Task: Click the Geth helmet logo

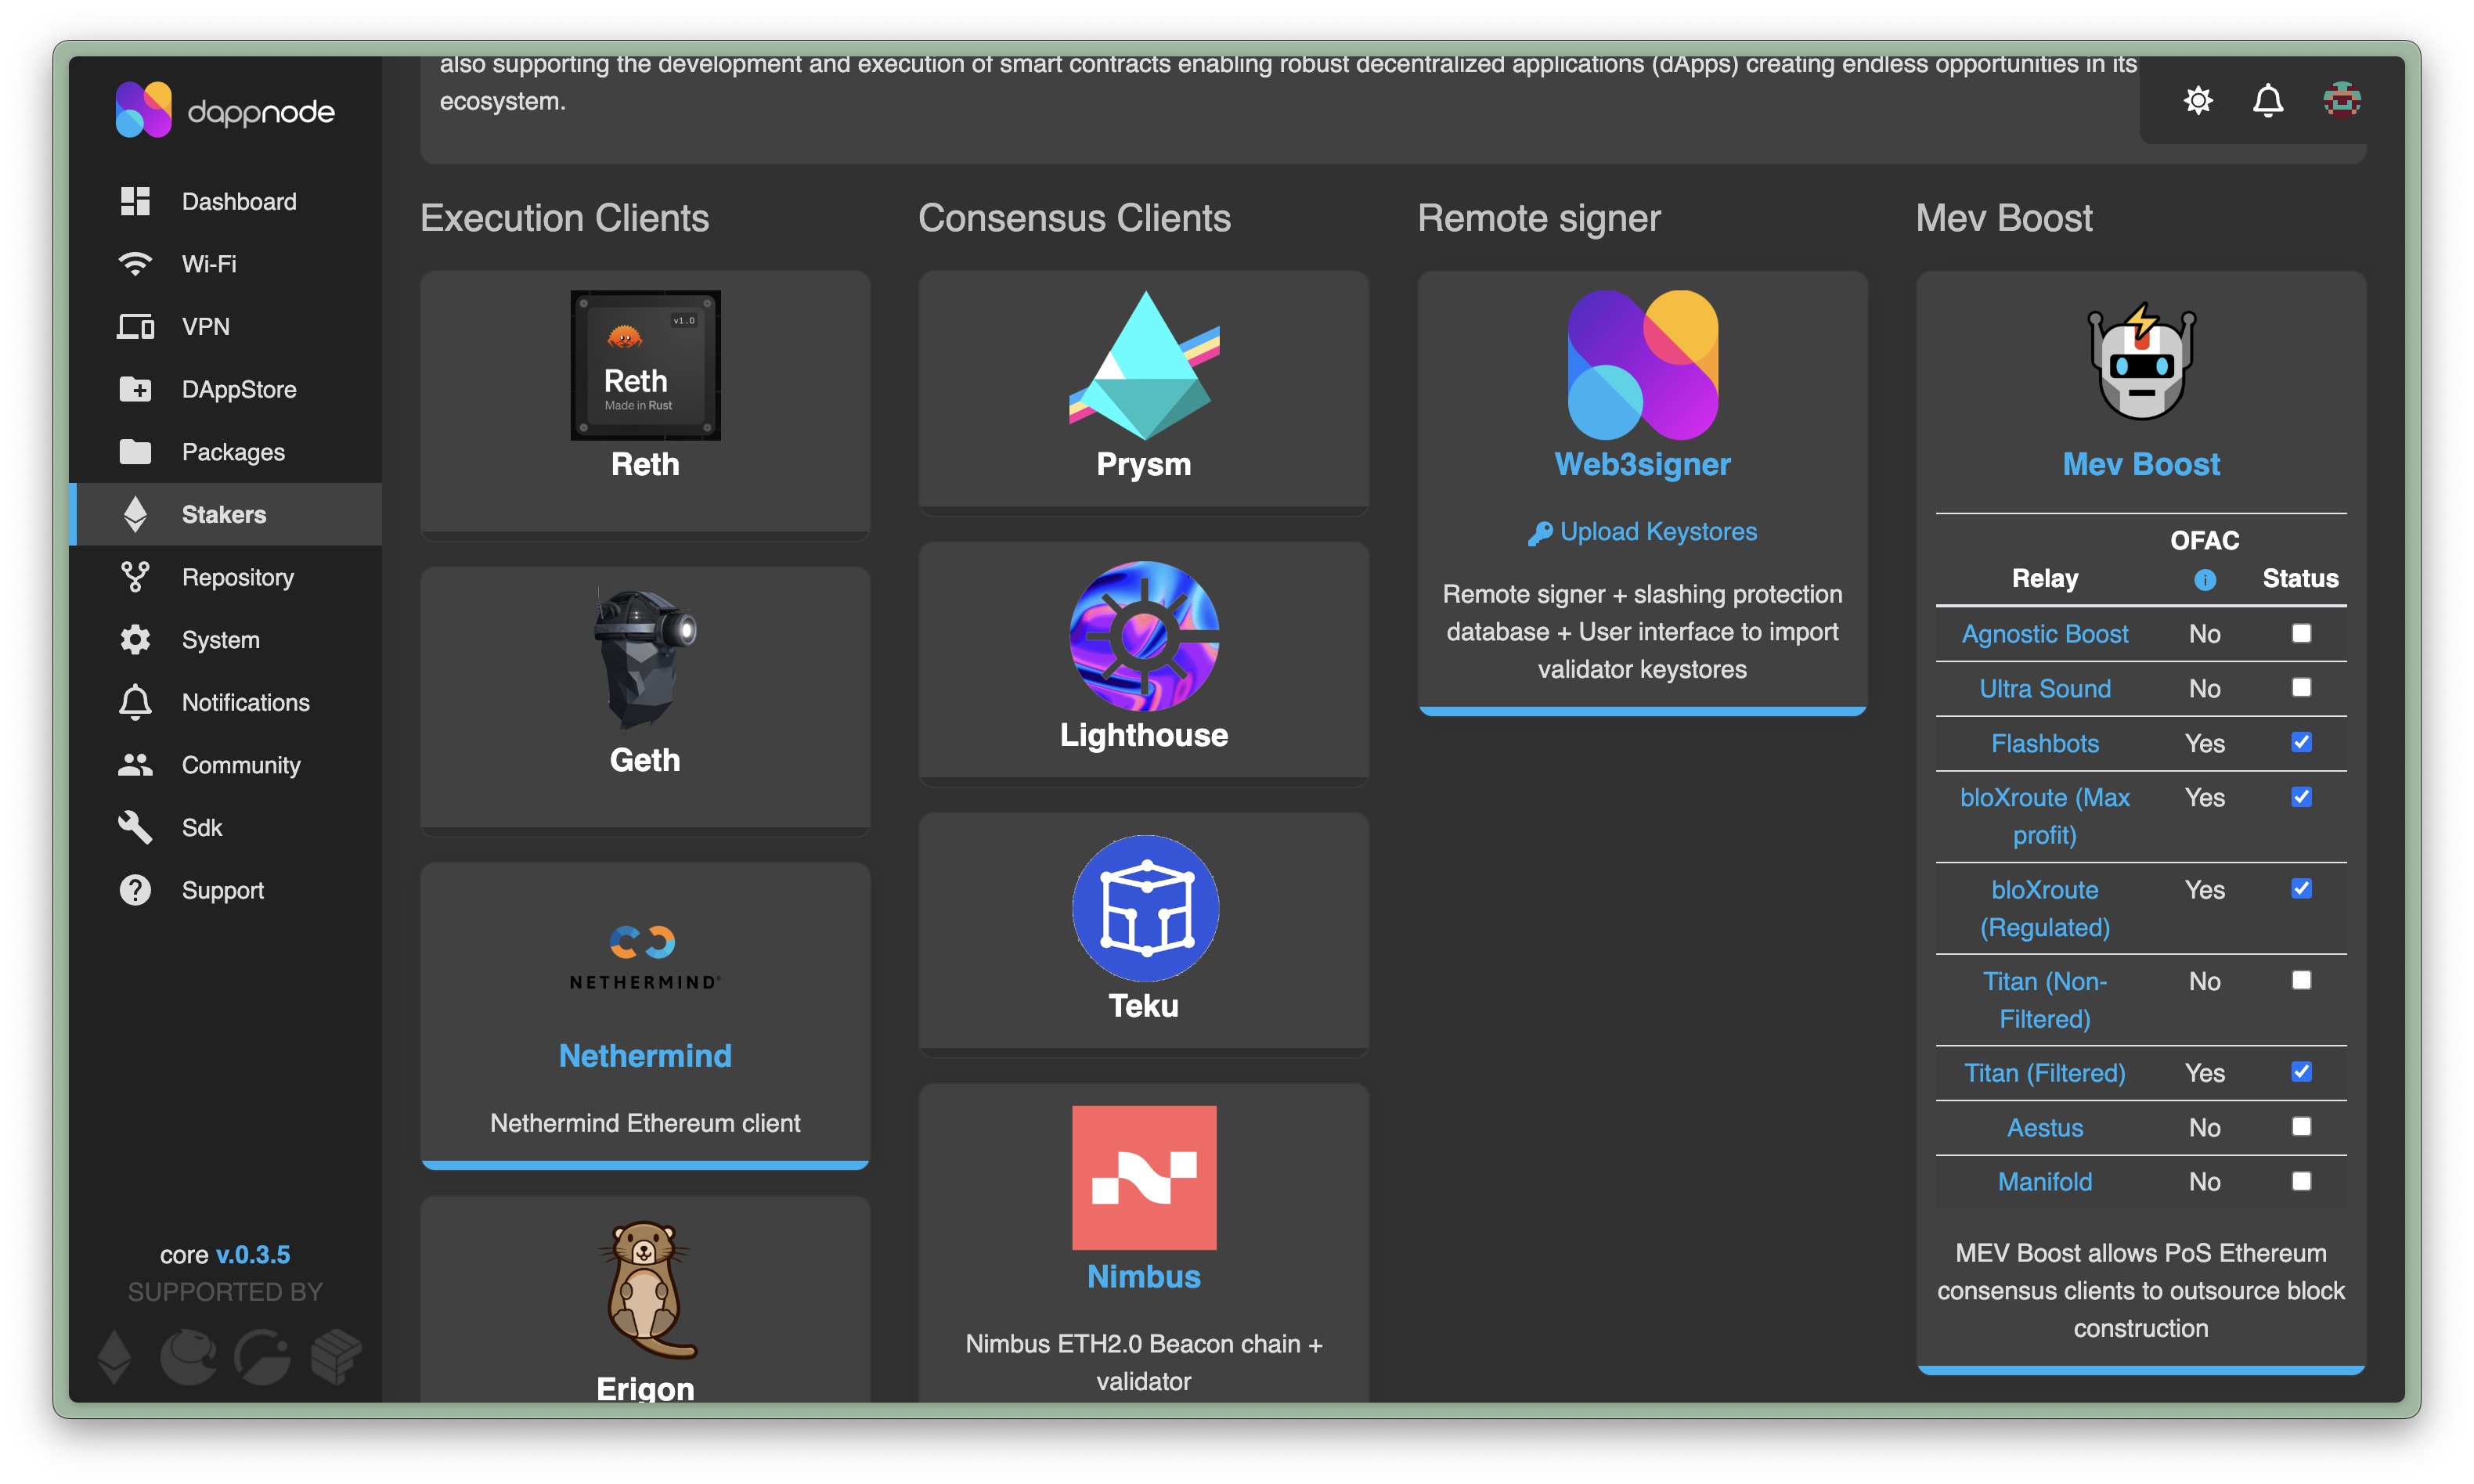Action: click(x=645, y=660)
